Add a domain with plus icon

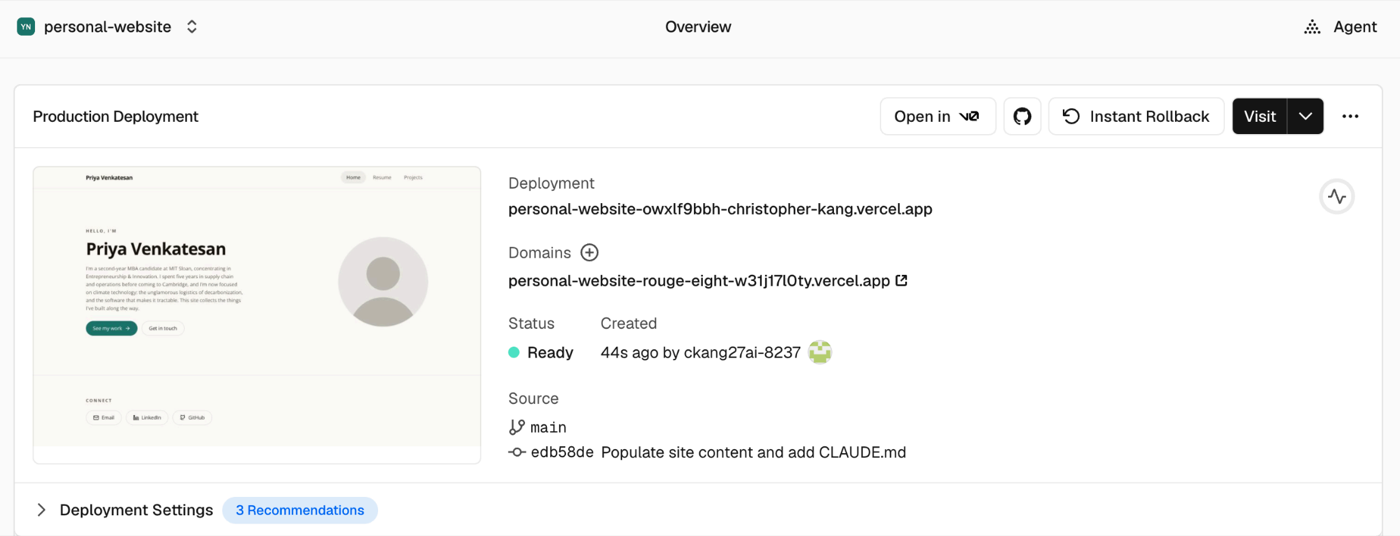[x=589, y=253]
